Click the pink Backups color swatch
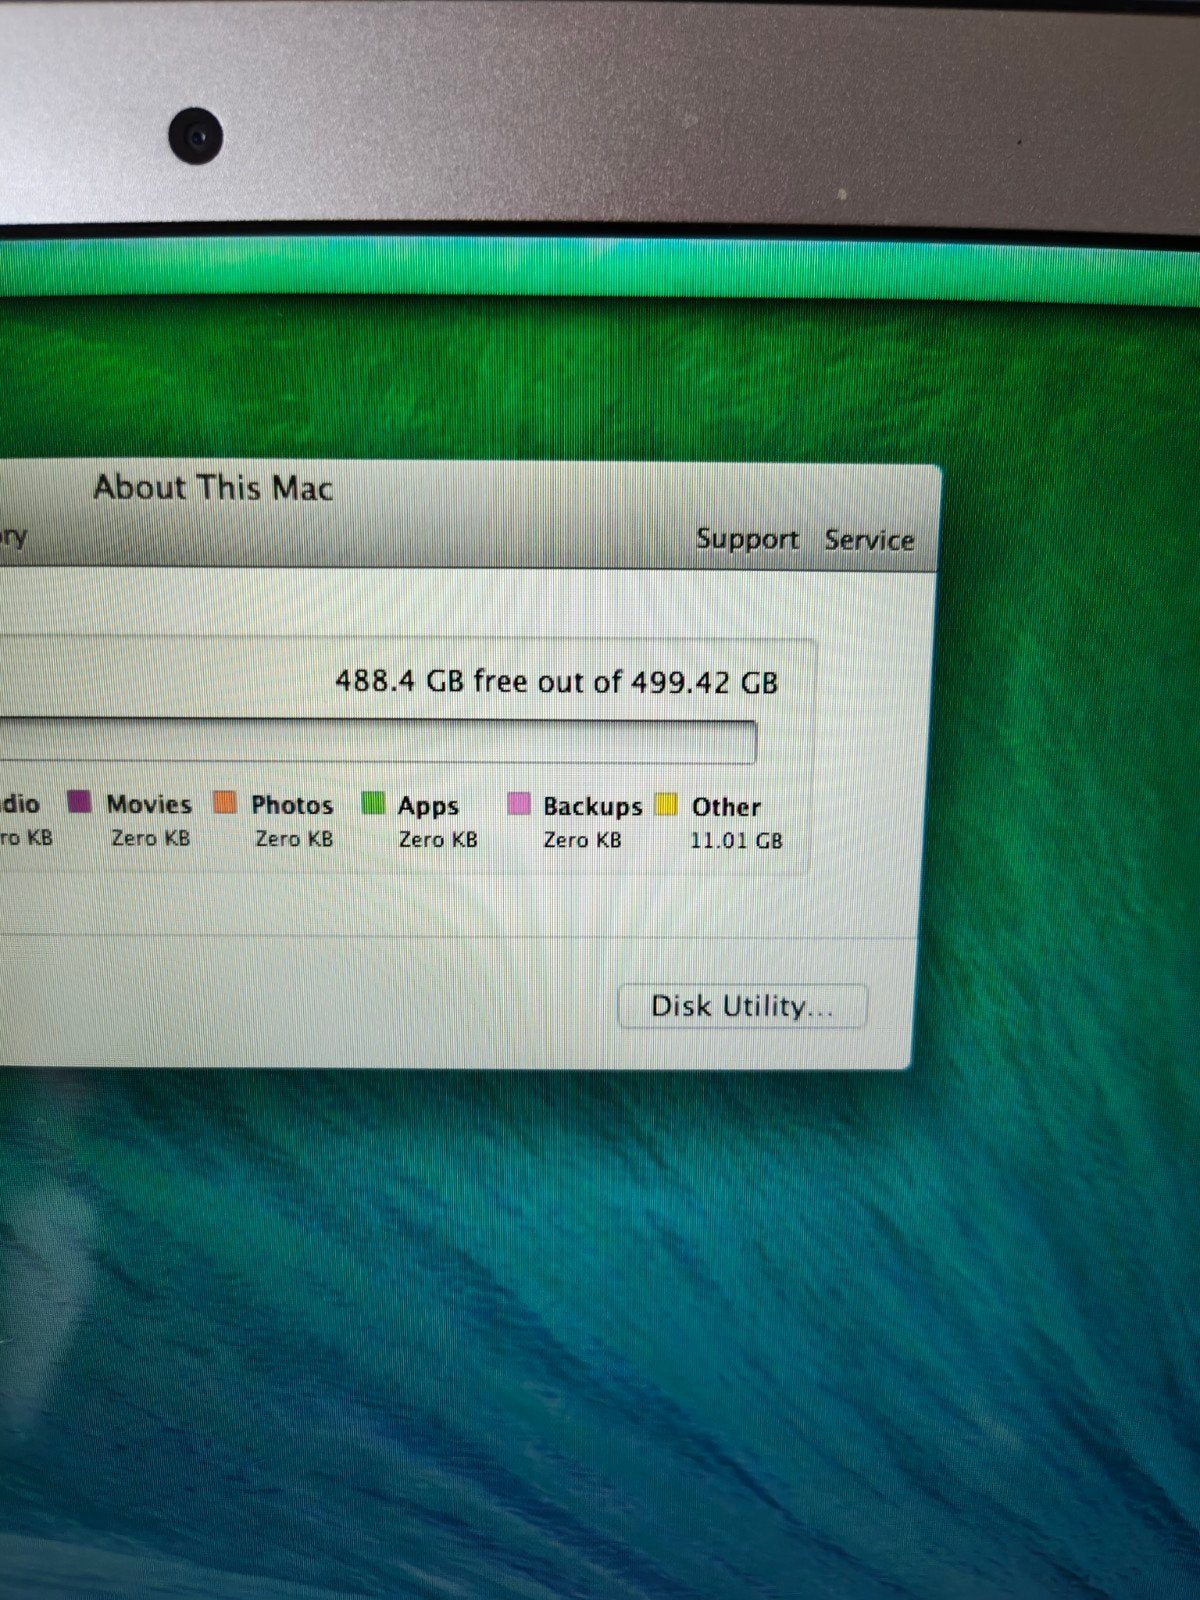The height and width of the screenshot is (1600, 1200). (x=519, y=804)
